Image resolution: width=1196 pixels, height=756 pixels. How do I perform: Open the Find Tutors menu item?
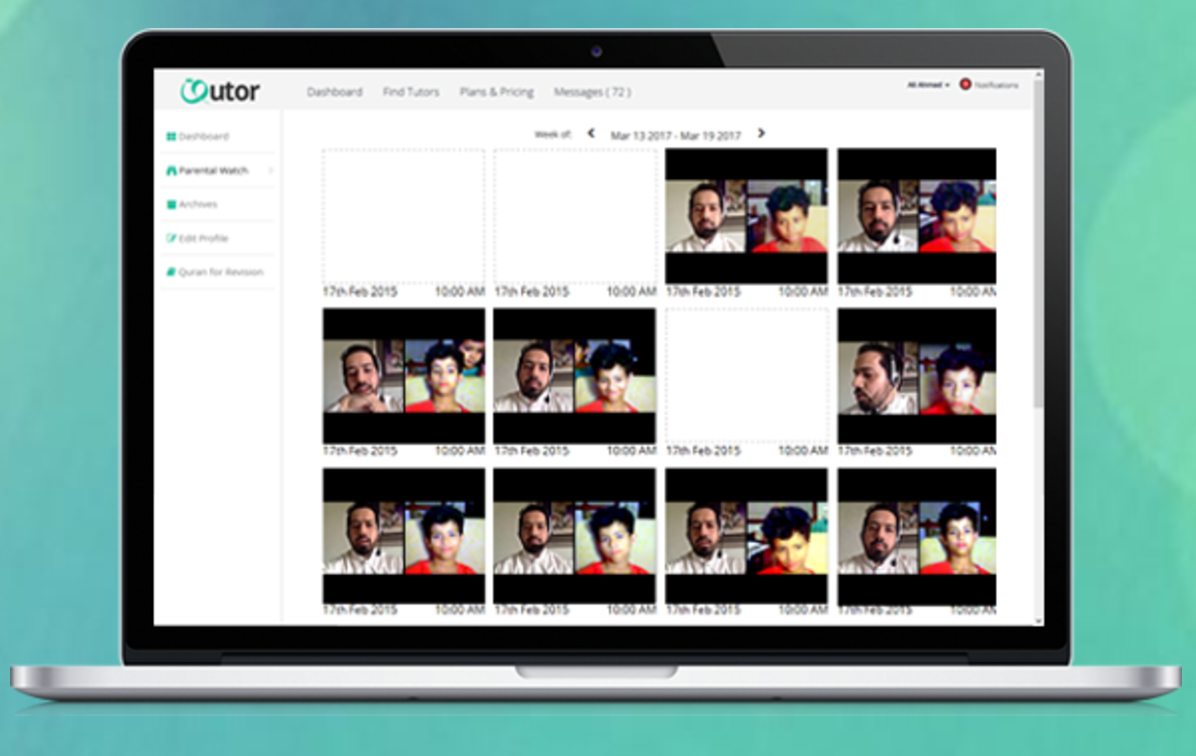pos(410,91)
